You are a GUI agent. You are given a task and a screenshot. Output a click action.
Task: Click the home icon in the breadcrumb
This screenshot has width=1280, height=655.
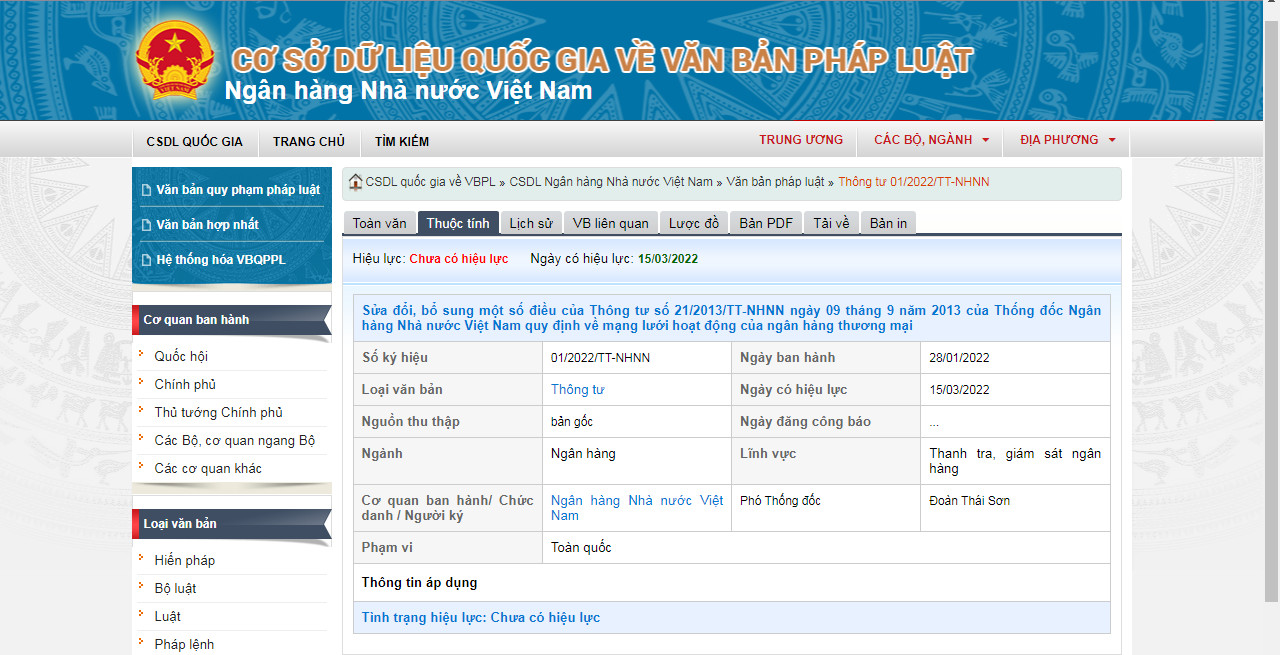pyautogui.click(x=355, y=182)
